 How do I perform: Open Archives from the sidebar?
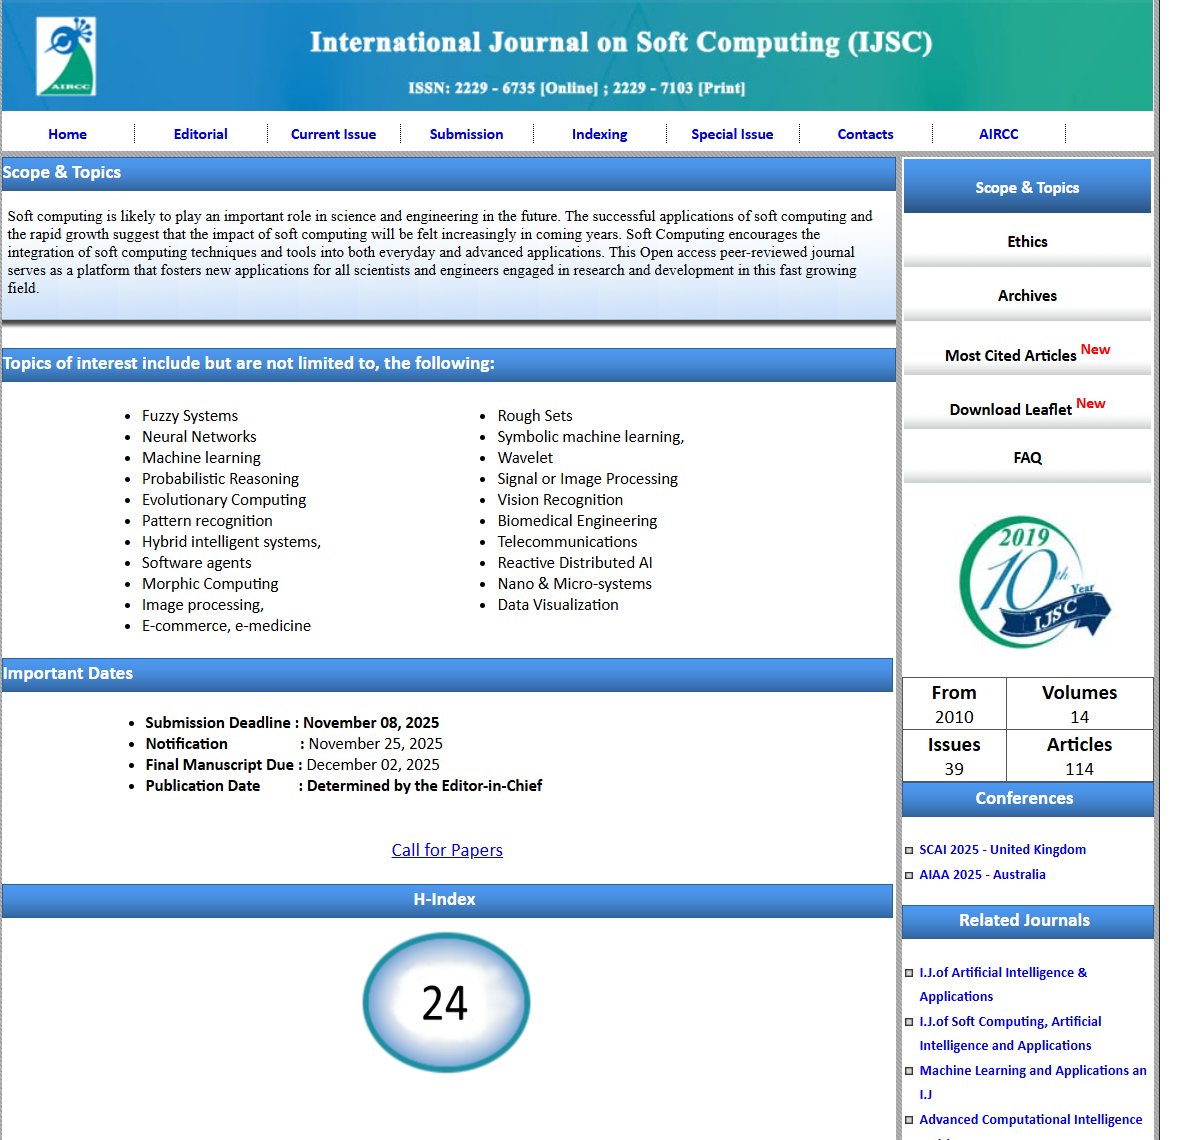1027,296
